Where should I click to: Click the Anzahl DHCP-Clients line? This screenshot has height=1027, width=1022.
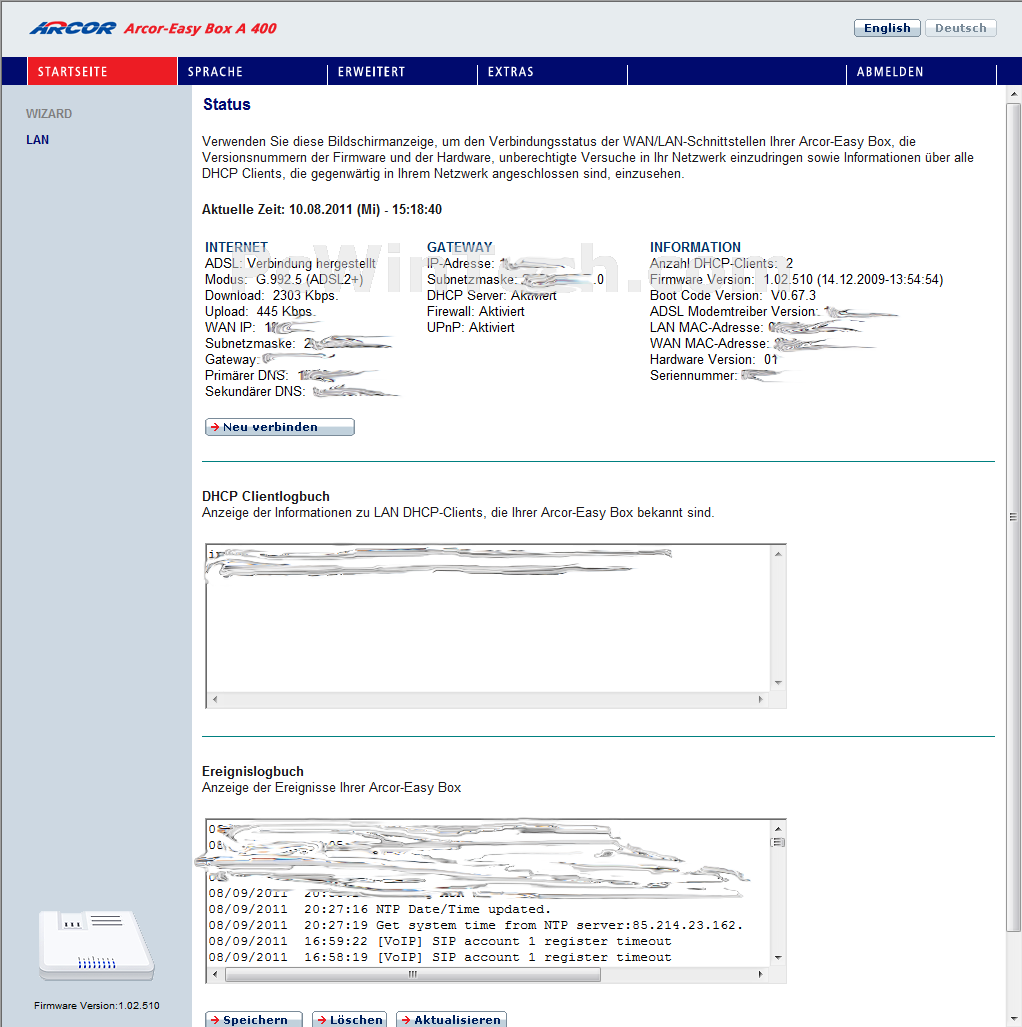pyautogui.click(x=721, y=263)
